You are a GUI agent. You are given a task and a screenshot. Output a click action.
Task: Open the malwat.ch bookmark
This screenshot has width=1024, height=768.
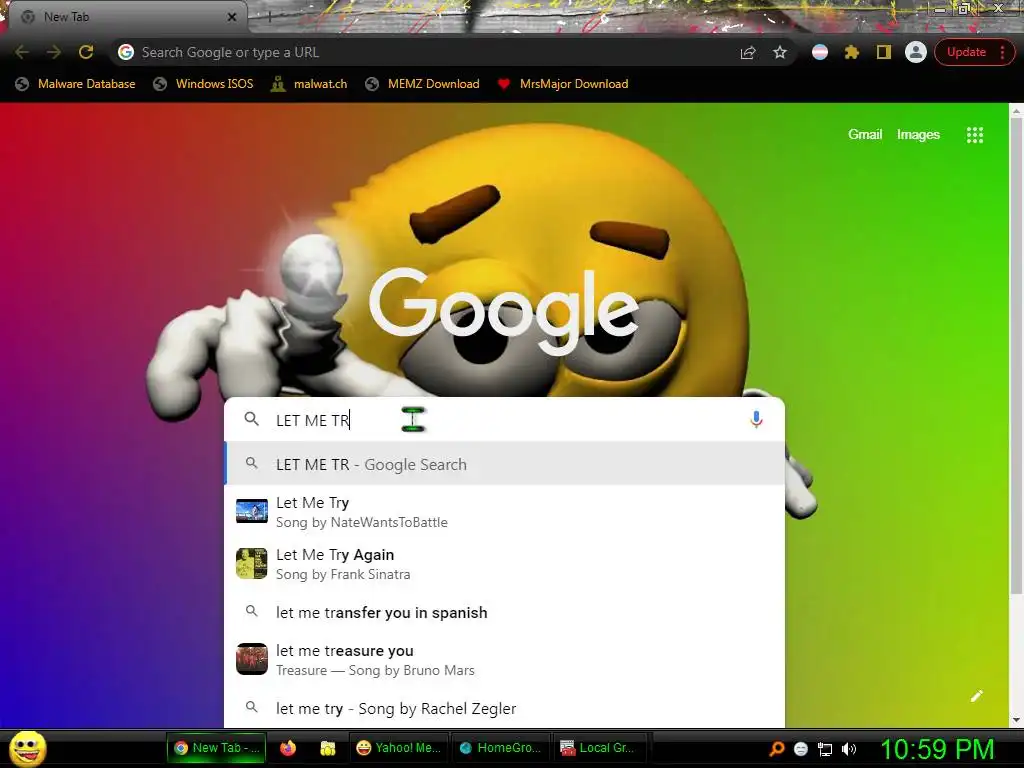click(309, 84)
